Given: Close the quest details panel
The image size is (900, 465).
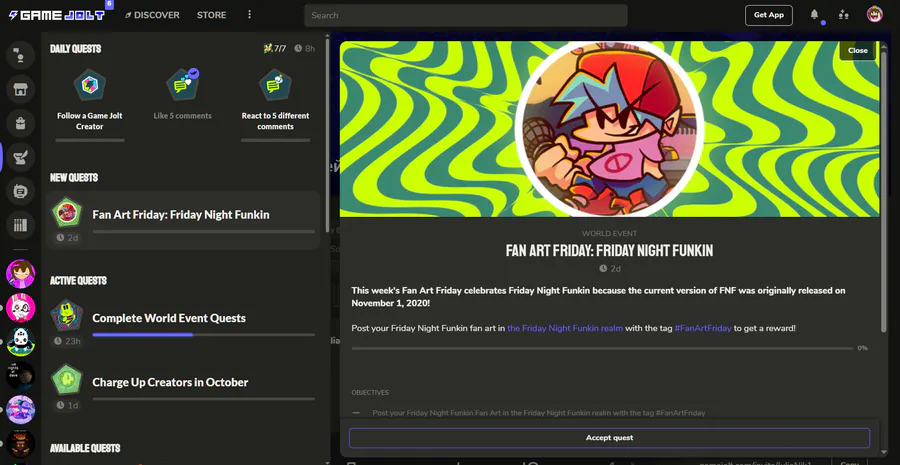Looking at the screenshot, I should coord(858,51).
